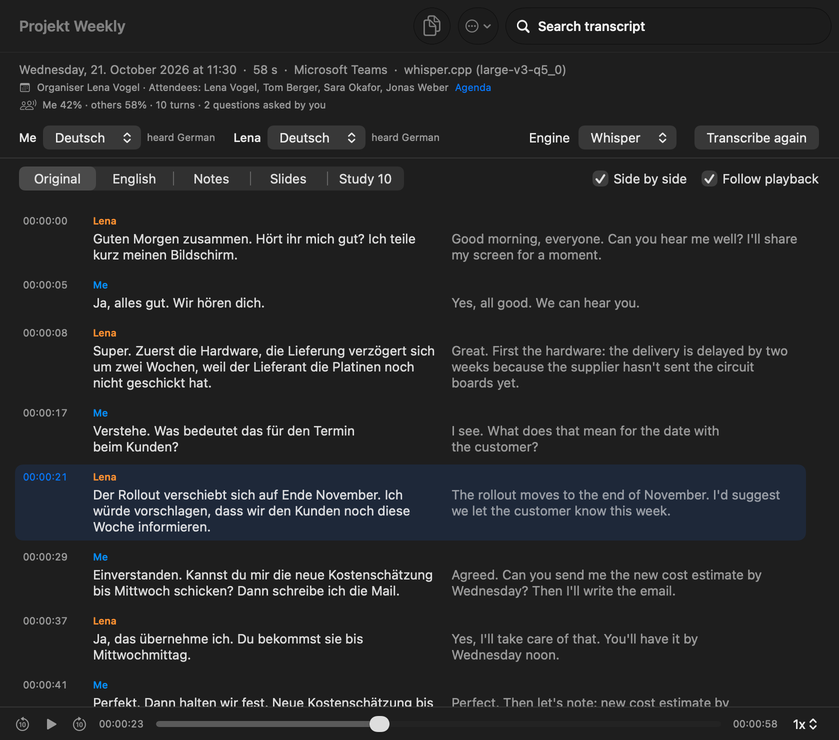Click the German text starting "Der Rollout verschiebt"

point(251,511)
